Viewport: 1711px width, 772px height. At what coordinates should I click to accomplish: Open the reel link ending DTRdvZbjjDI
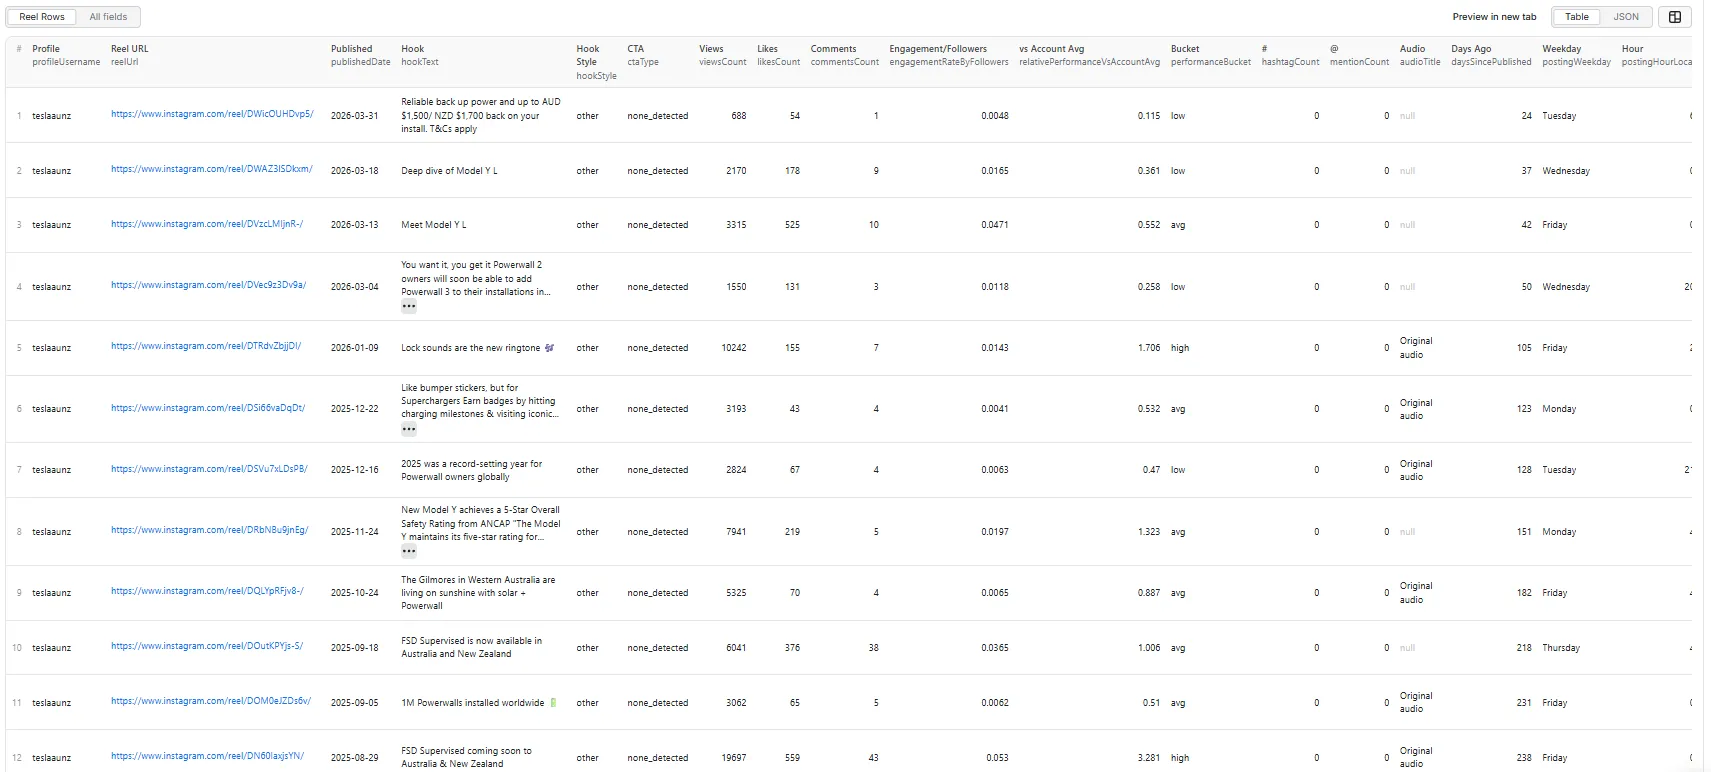(206, 346)
